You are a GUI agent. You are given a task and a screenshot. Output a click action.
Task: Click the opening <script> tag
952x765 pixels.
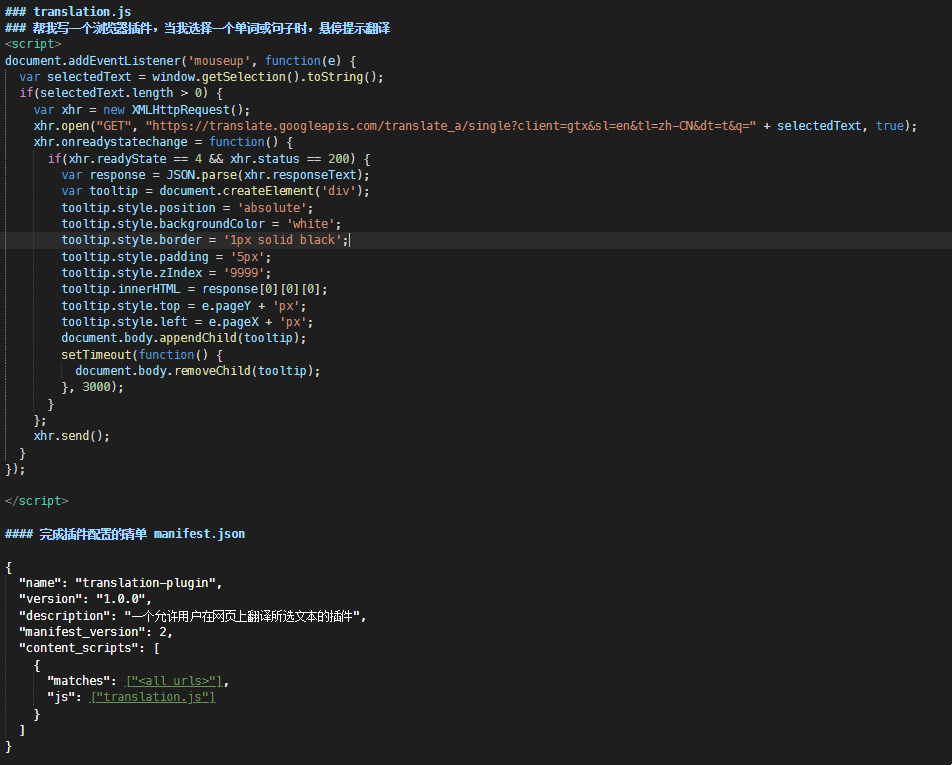point(33,44)
